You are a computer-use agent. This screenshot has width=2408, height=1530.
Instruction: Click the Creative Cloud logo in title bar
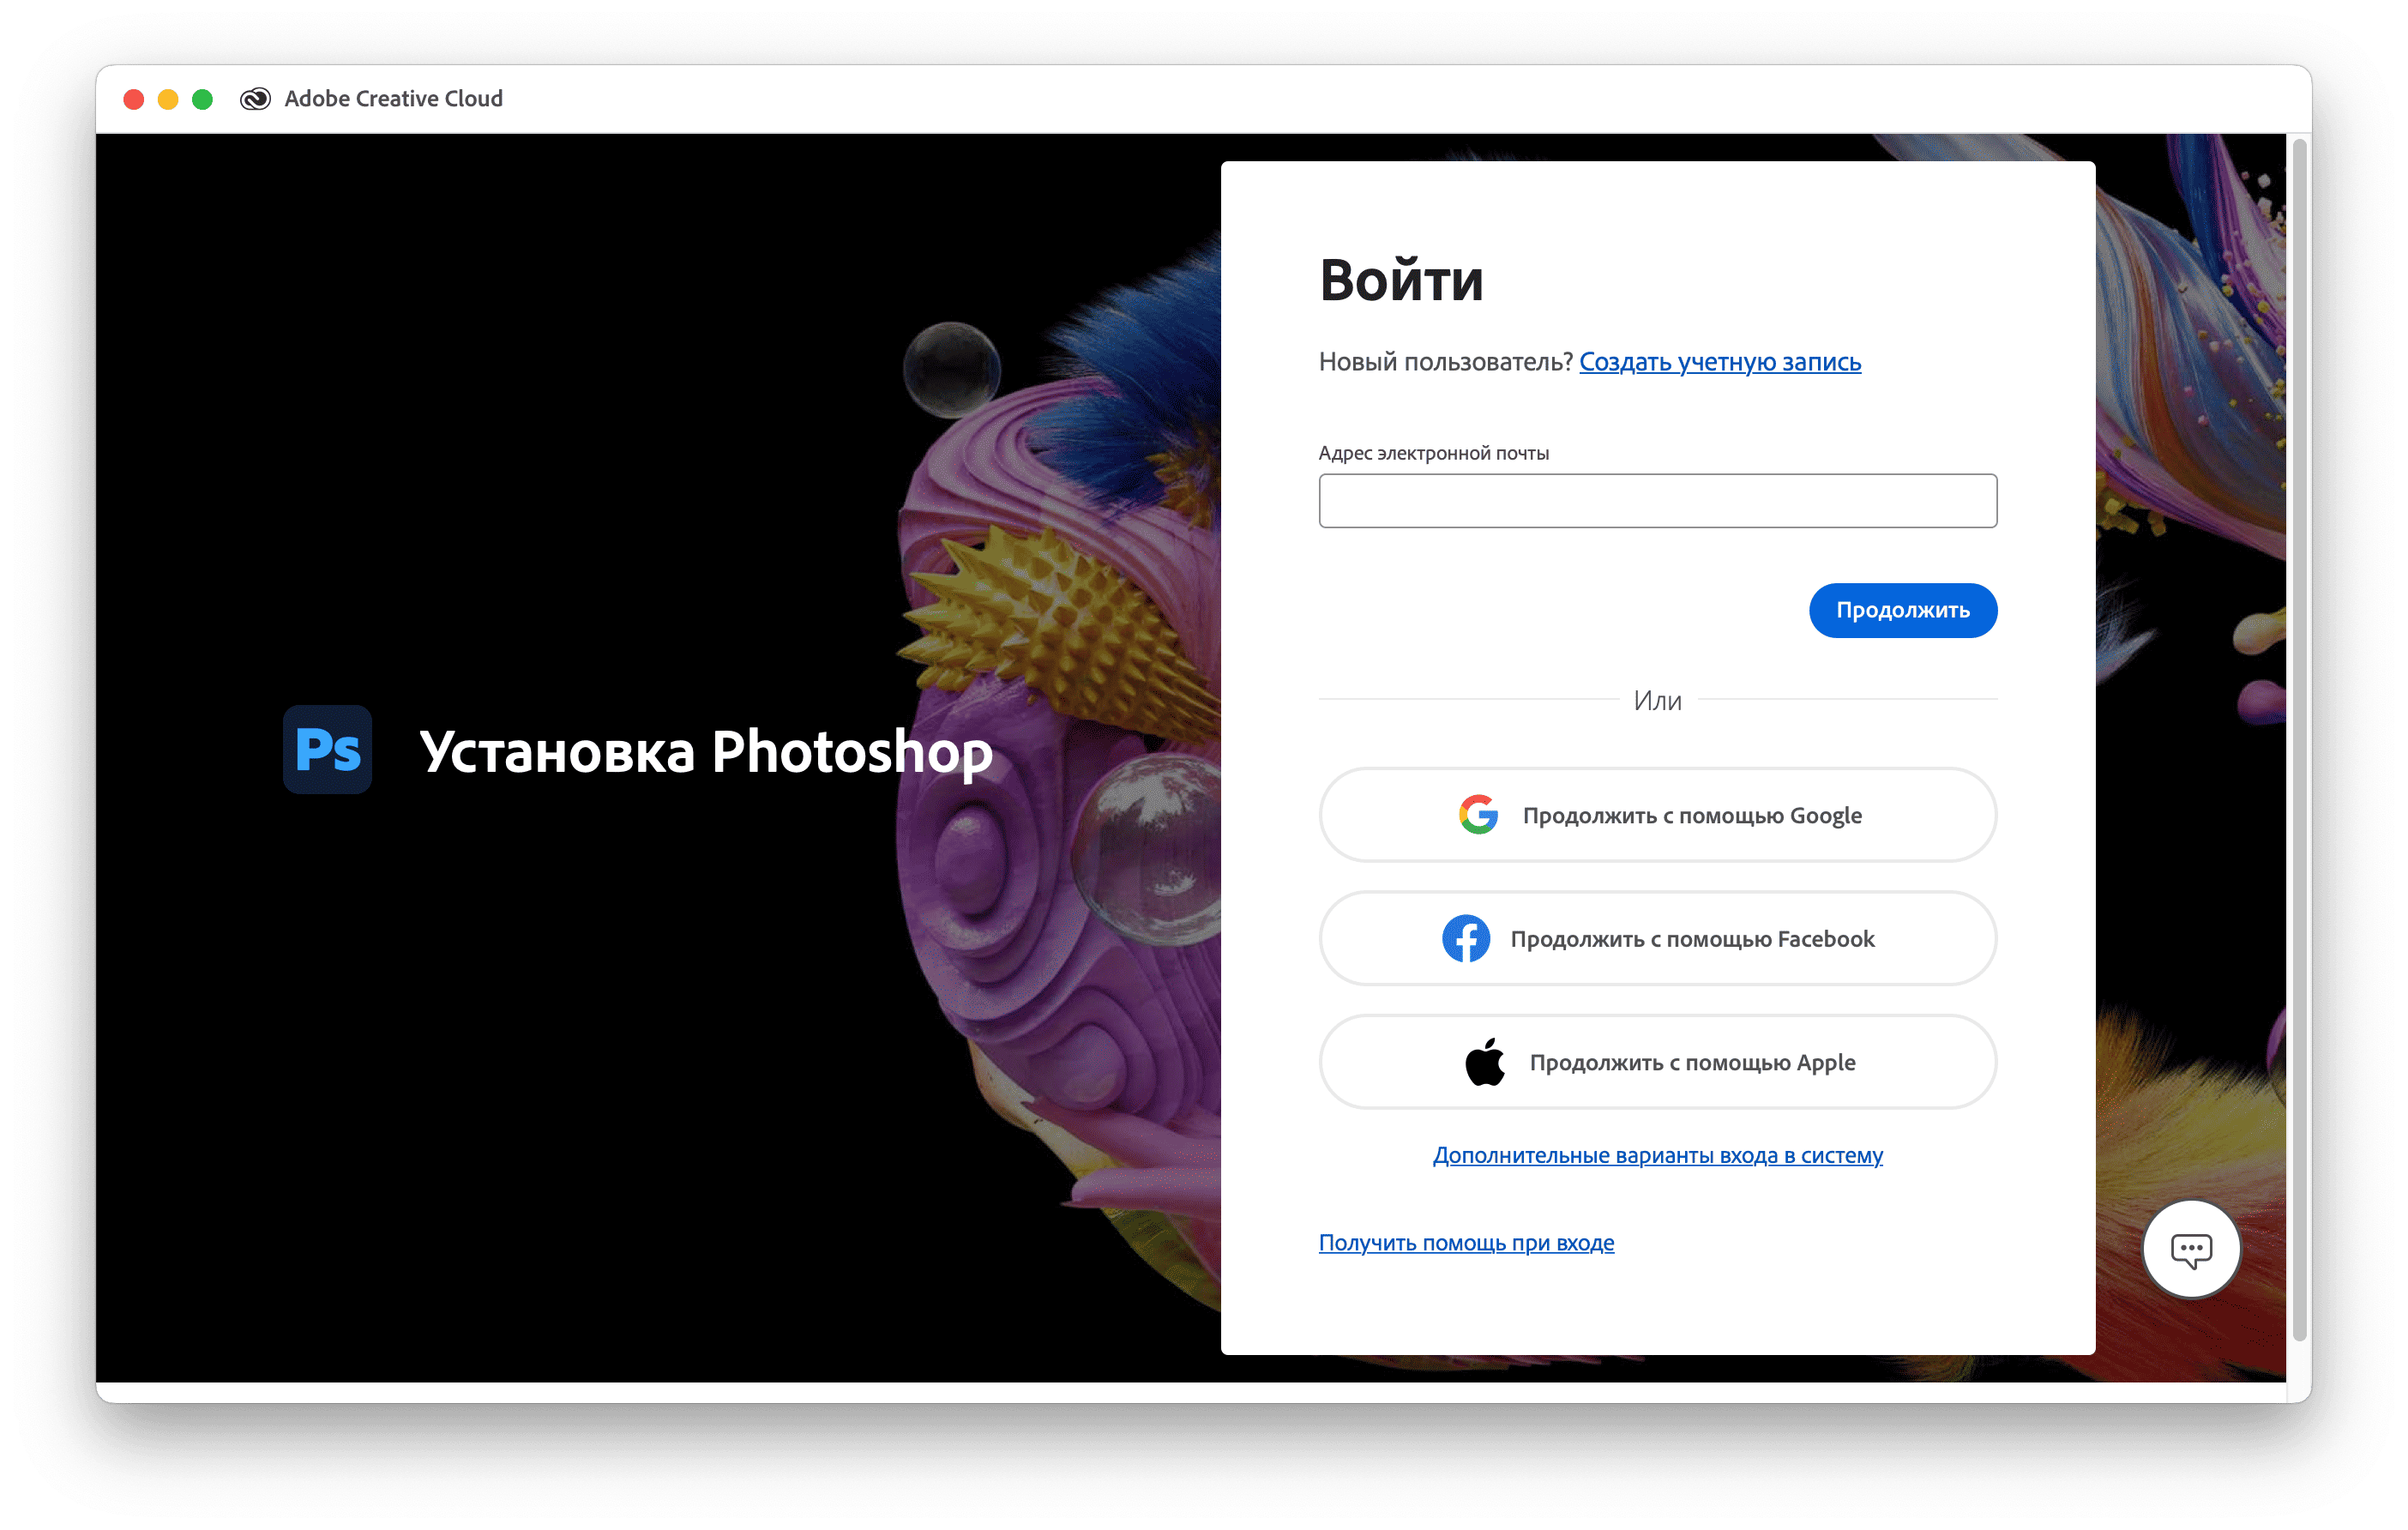255,99
